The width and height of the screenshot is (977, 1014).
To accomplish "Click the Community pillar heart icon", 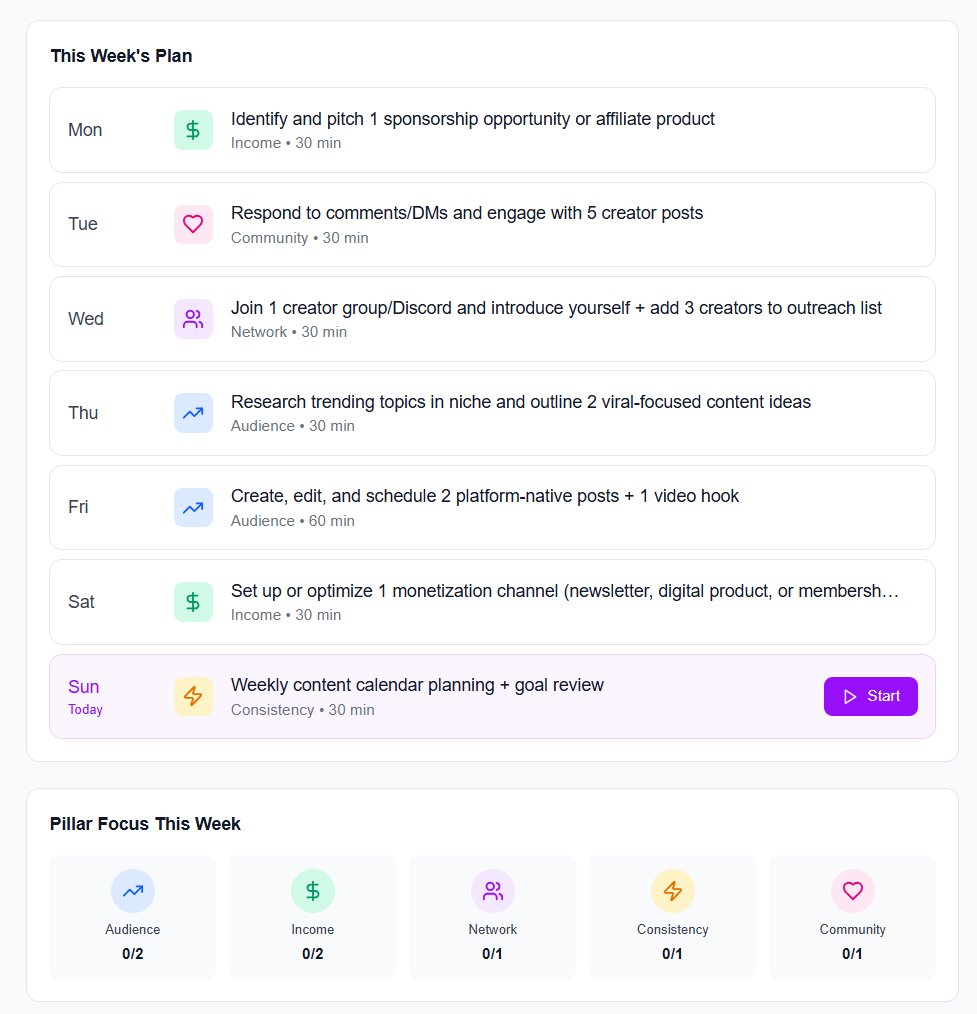I will click(x=853, y=891).
